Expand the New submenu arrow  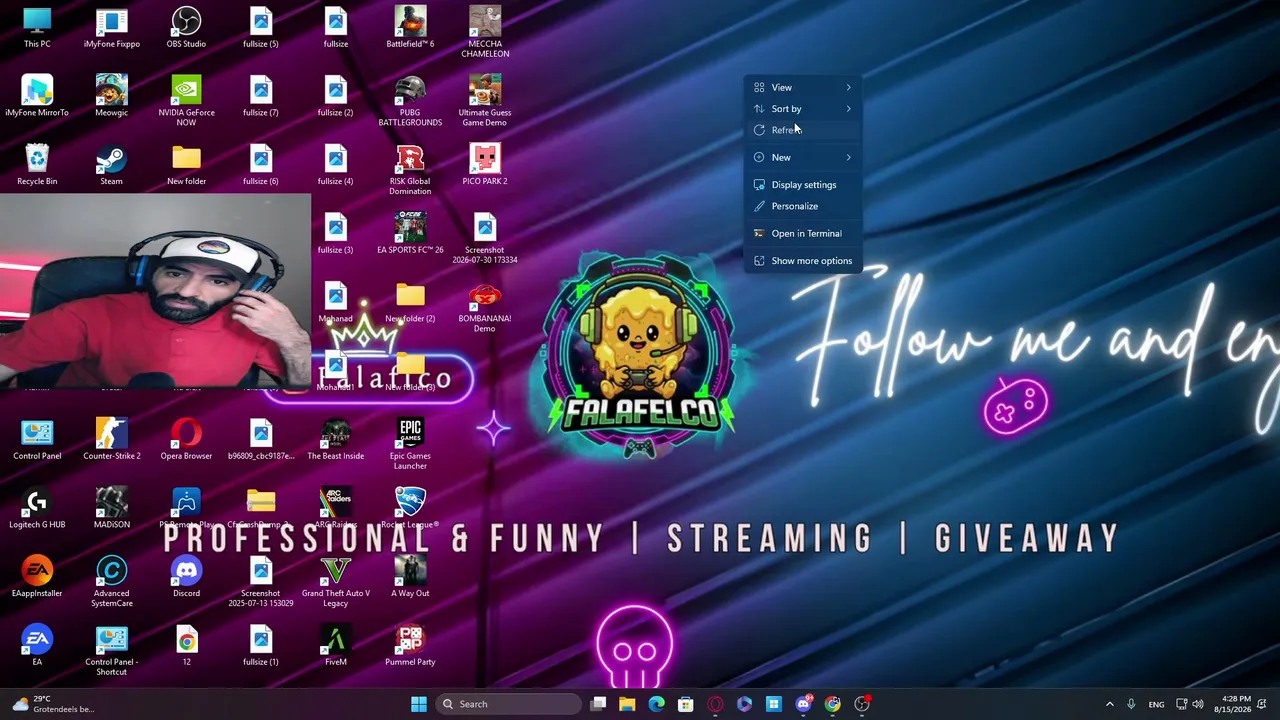pos(849,157)
